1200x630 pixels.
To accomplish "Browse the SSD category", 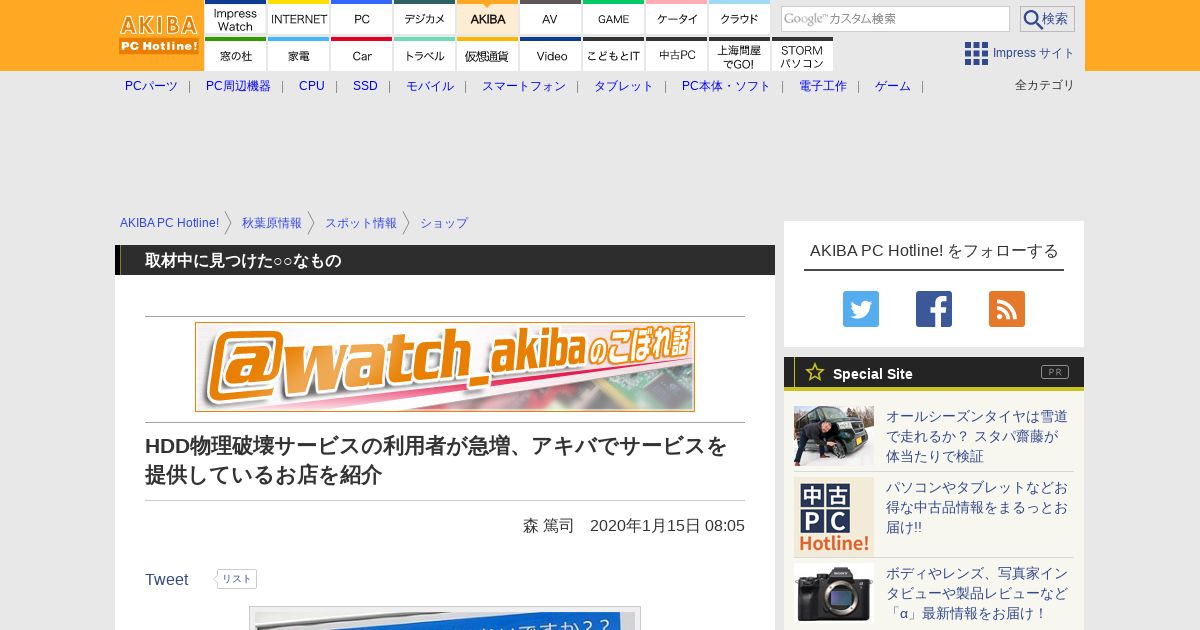I will tap(365, 86).
